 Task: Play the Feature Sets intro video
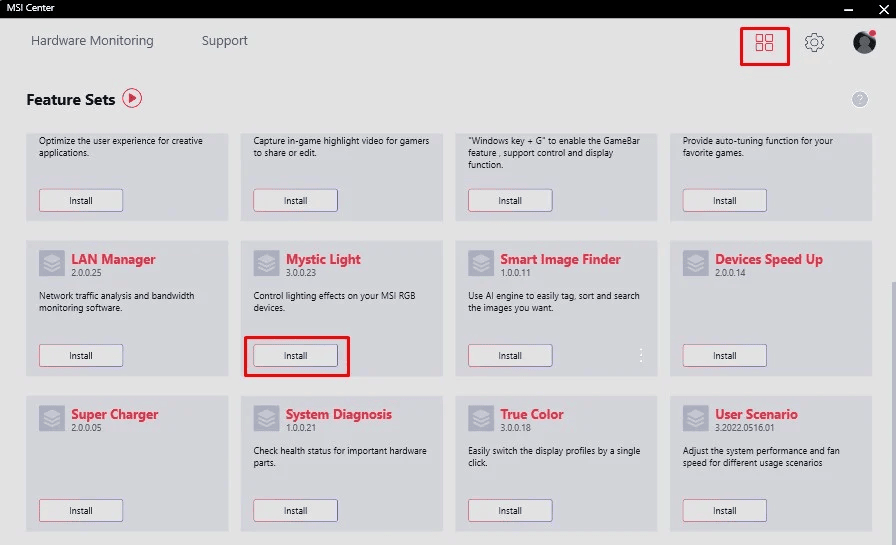pos(132,98)
